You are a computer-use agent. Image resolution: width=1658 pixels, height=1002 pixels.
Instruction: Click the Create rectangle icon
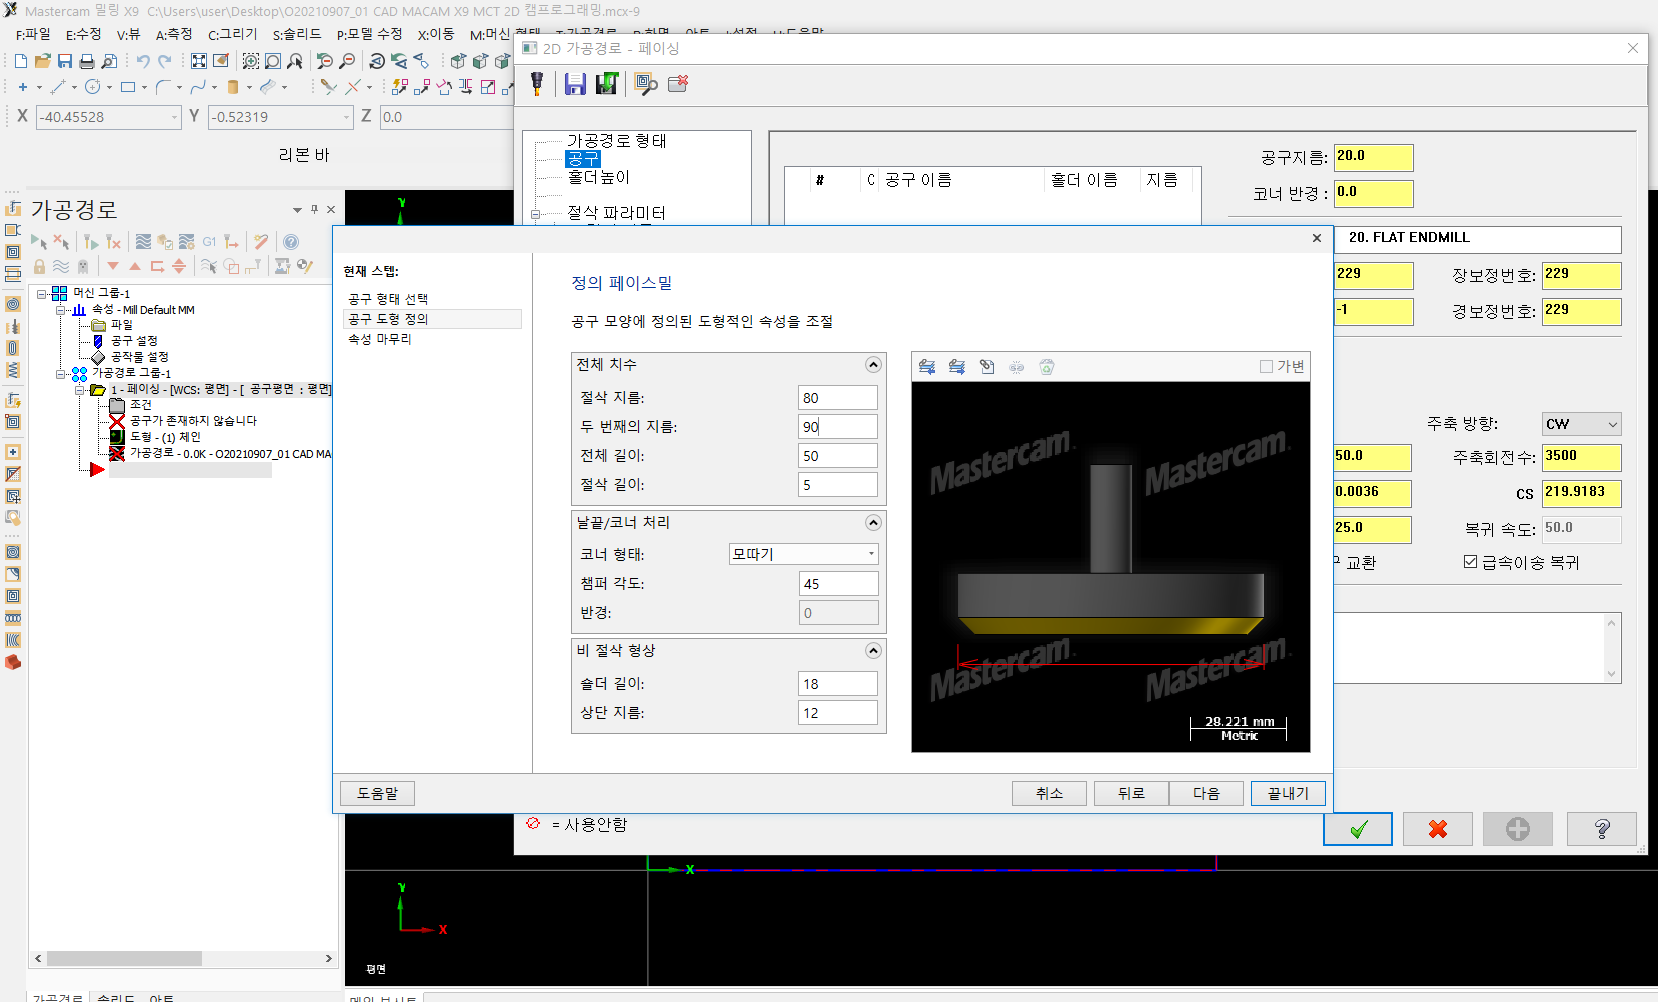click(128, 87)
